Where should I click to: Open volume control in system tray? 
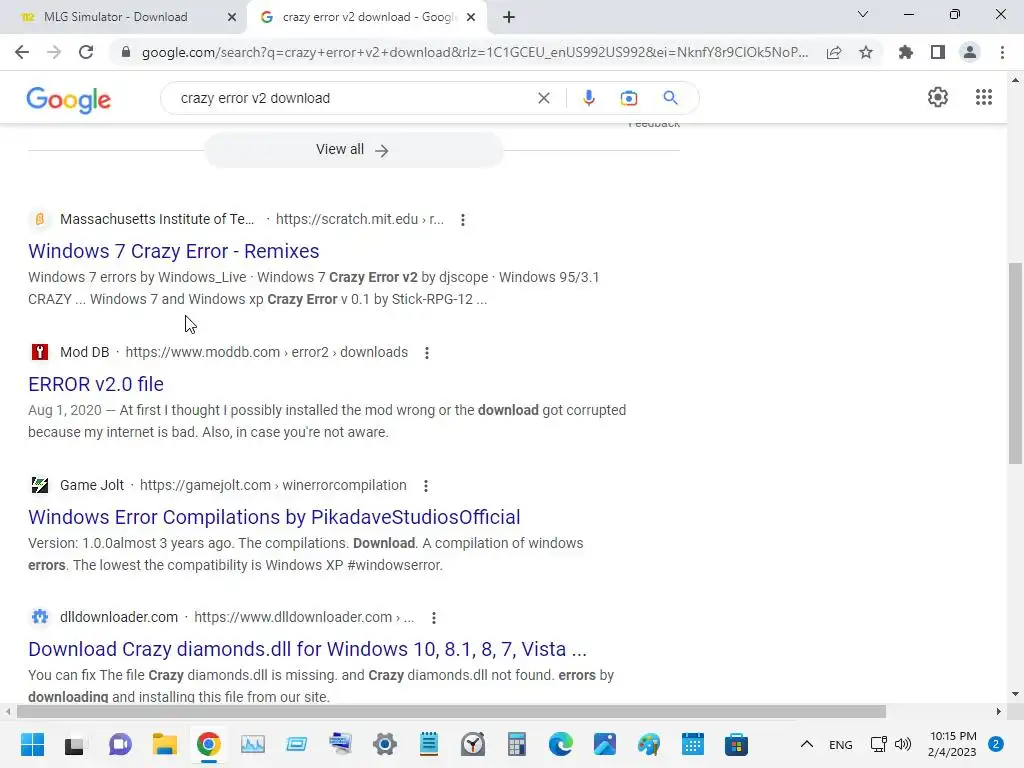click(903, 744)
